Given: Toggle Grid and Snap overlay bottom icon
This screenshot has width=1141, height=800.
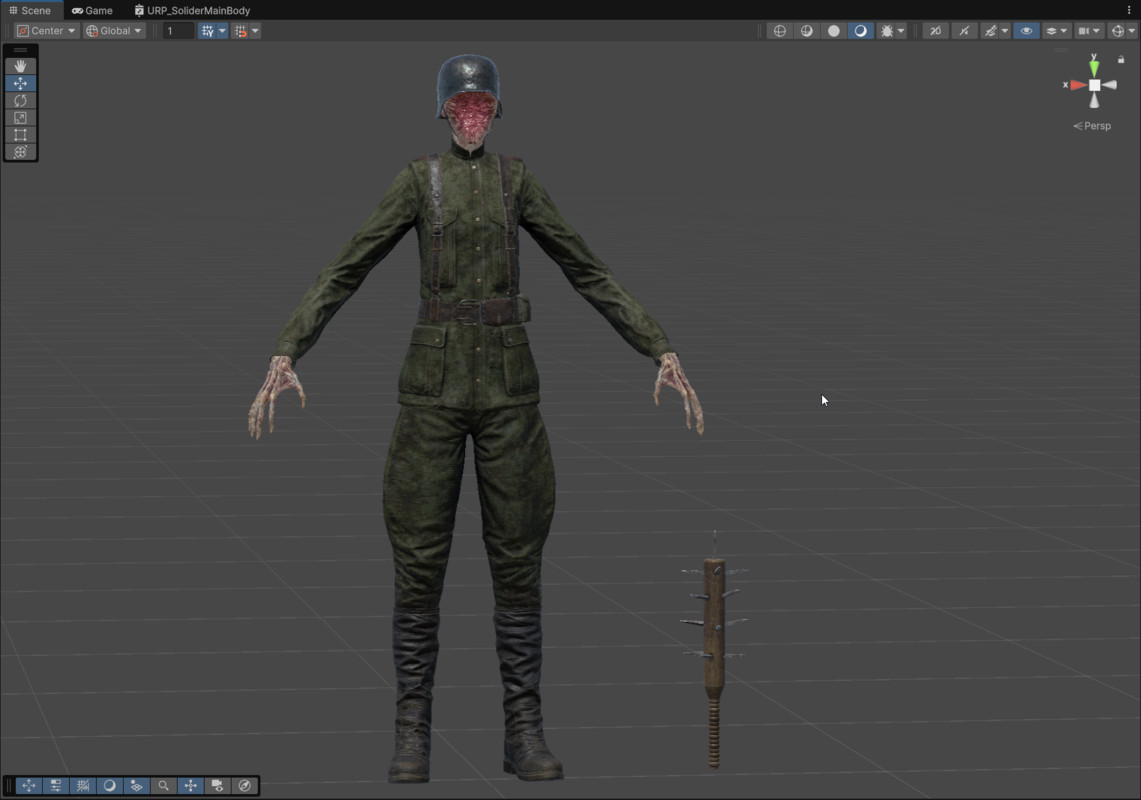Looking at the screenshot, I should click(x=82, y=785).
